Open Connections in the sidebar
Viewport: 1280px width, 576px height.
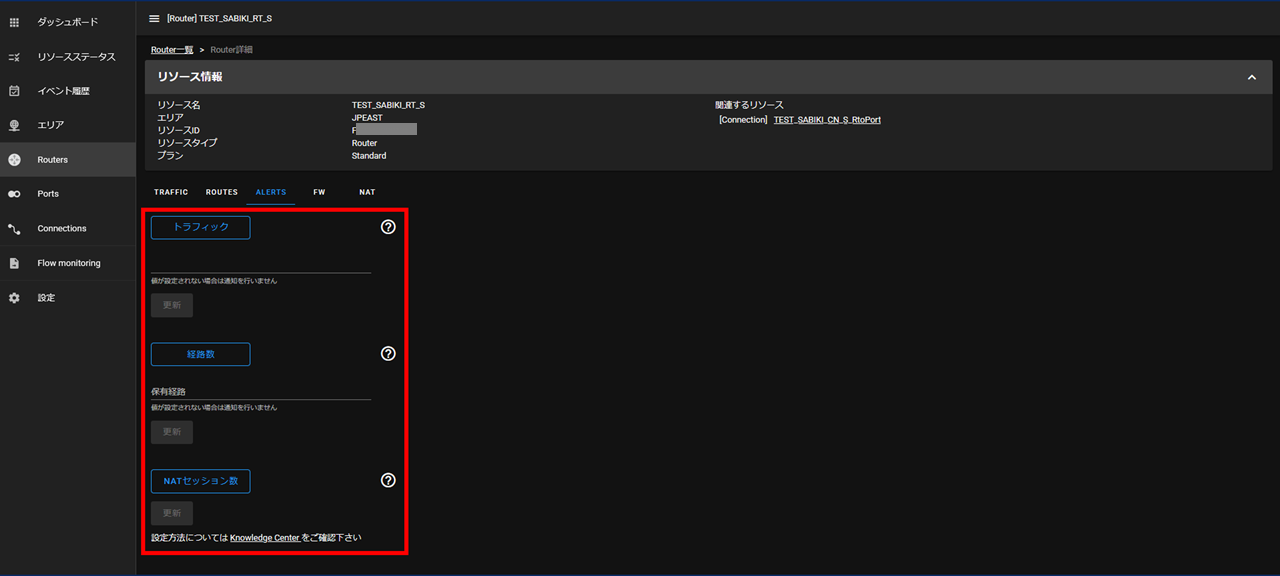click(x=68, y=229)
